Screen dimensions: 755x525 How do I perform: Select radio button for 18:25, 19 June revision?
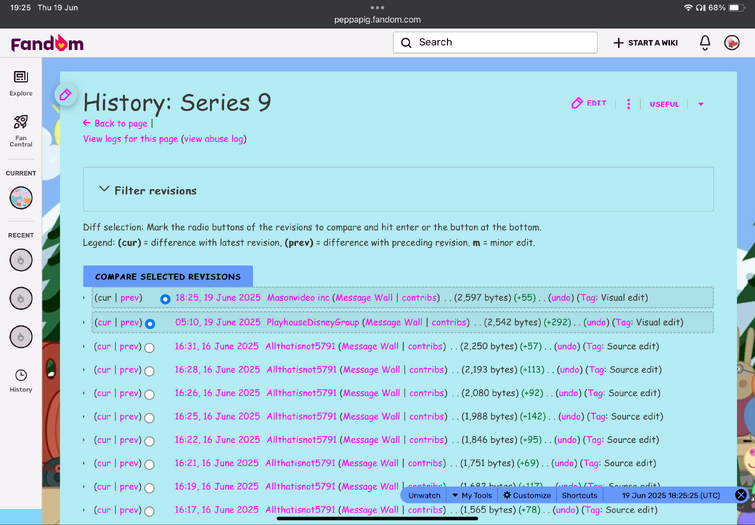tap(165, 299)
